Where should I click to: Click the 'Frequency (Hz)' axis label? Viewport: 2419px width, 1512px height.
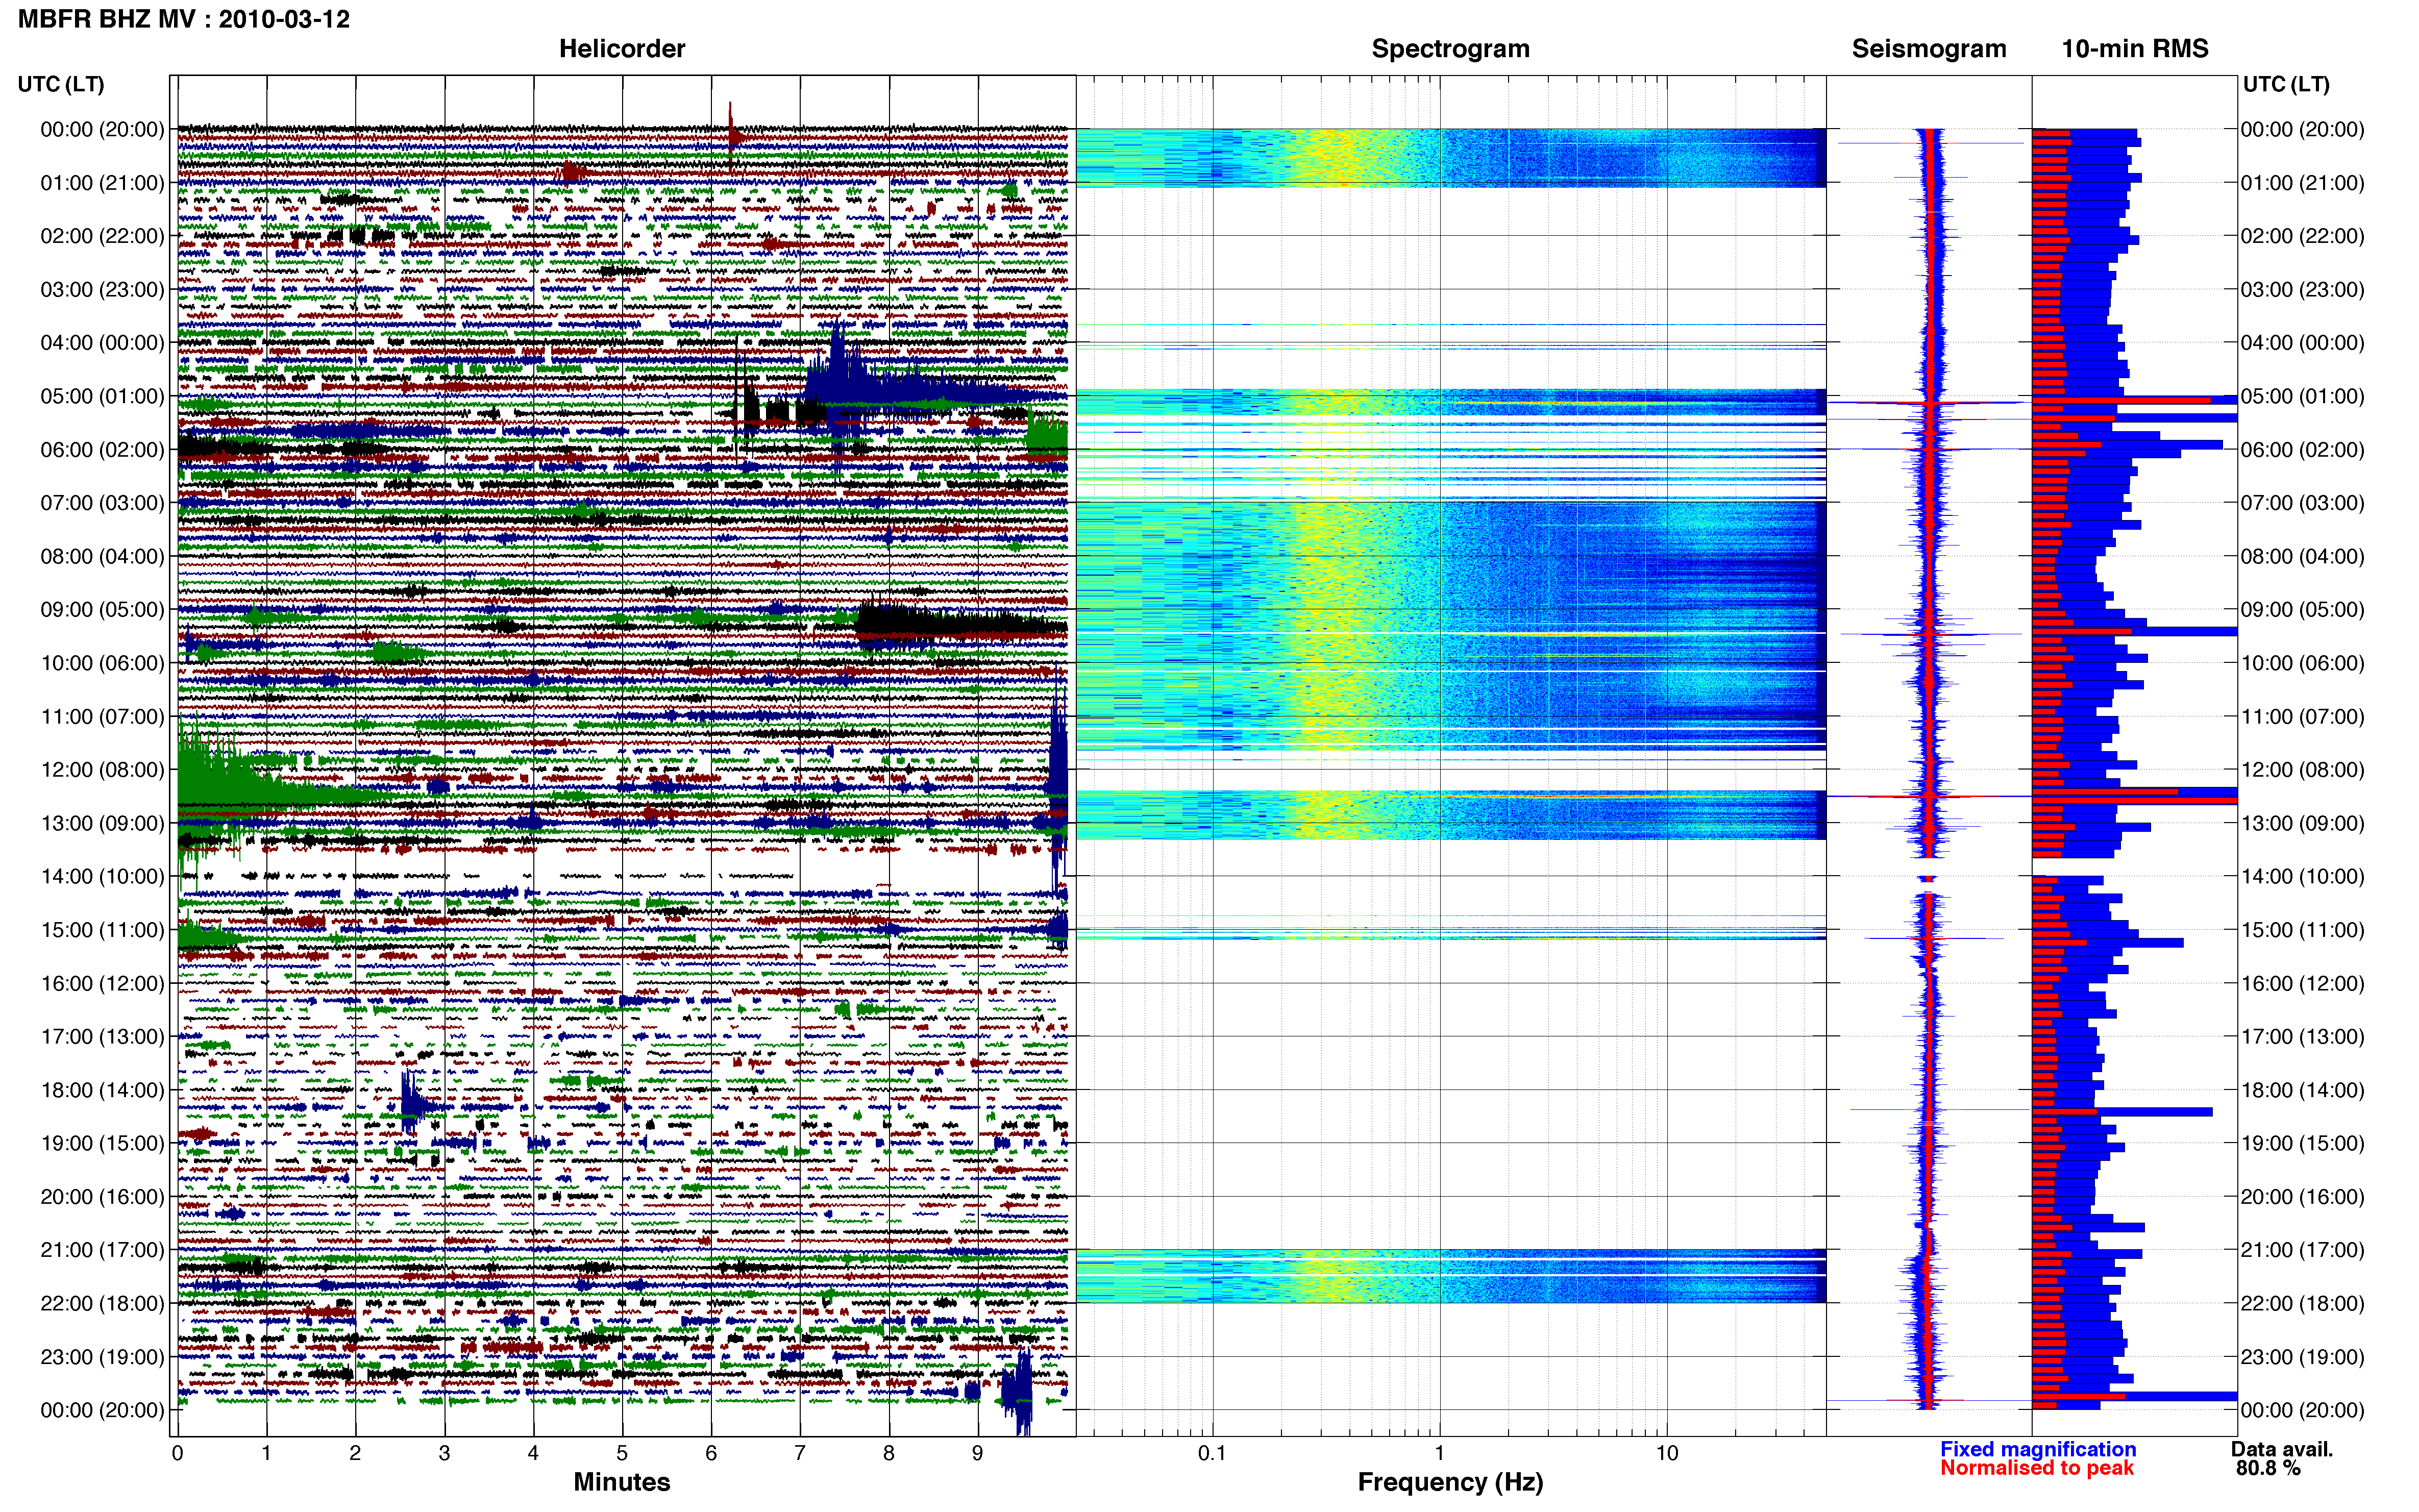coord(1450,1482)
